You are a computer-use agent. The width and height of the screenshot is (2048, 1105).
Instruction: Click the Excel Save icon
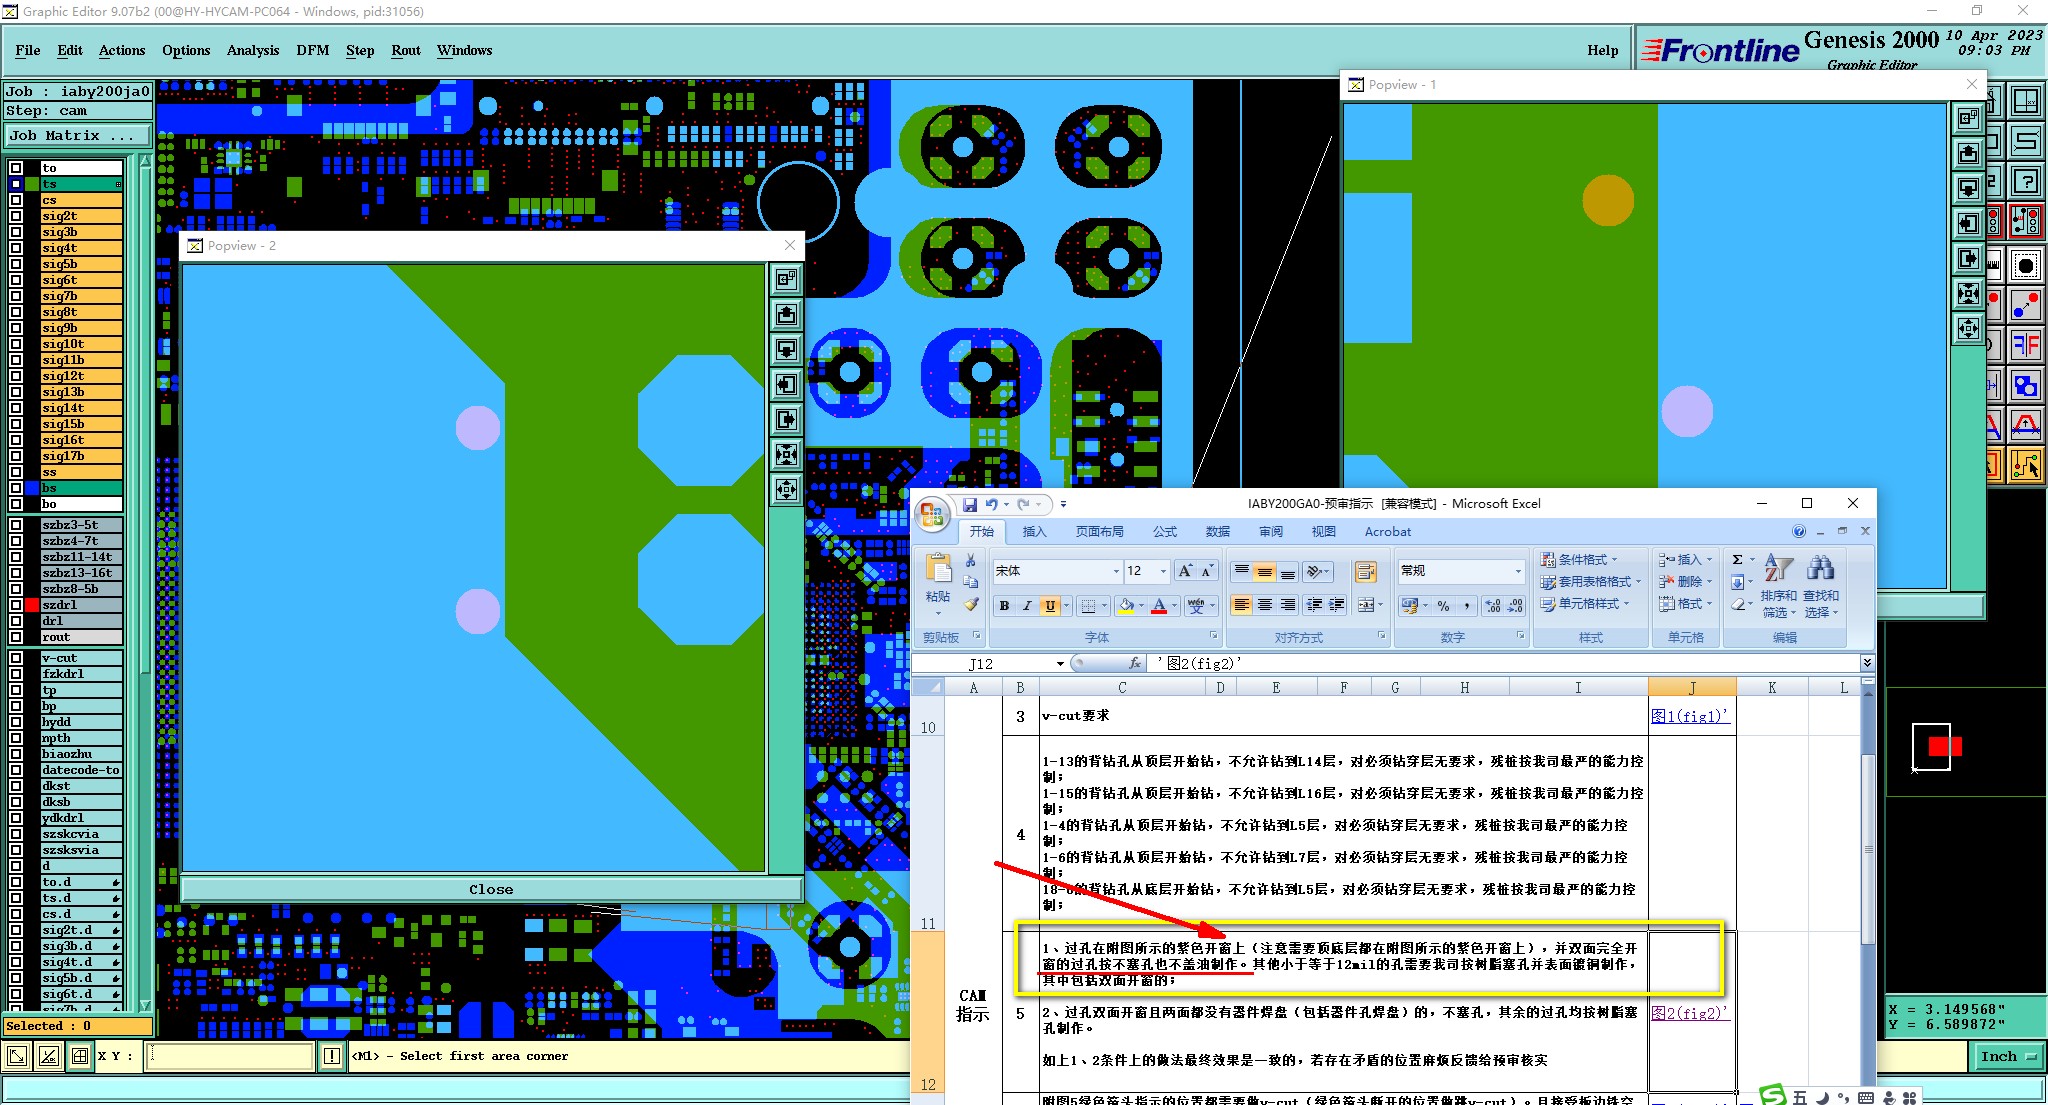click(x=969, y=505)
